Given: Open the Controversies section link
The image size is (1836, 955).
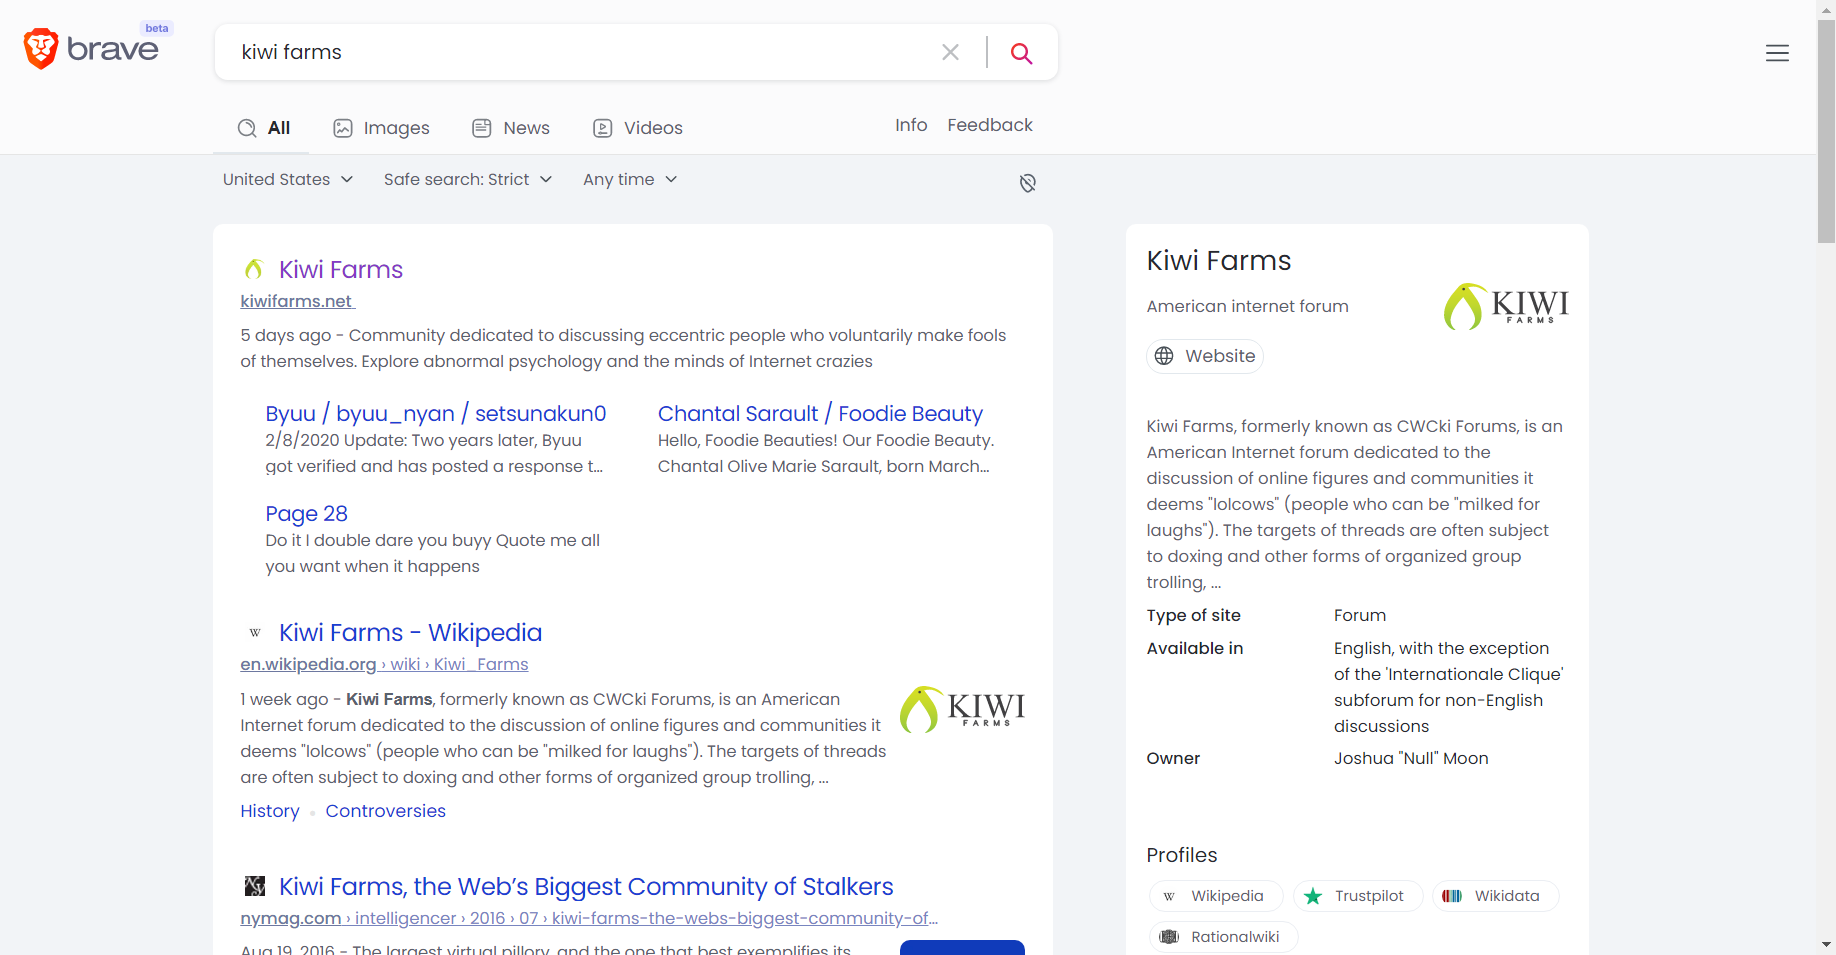Looking at the screenshot, I should pos(385,811).
